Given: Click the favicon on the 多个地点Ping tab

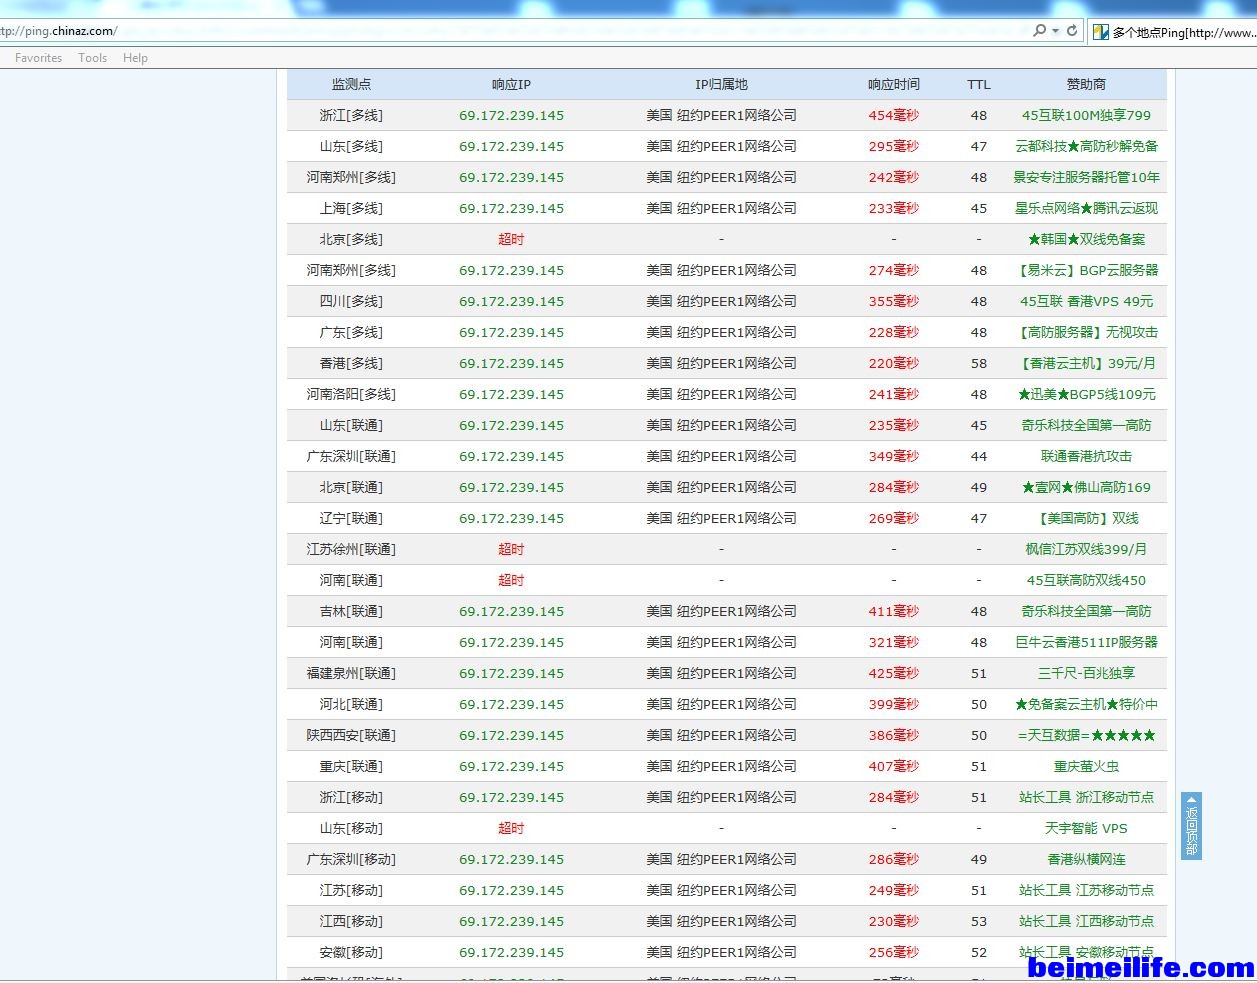Looking at the screenshot, I should click(1101, 32).
